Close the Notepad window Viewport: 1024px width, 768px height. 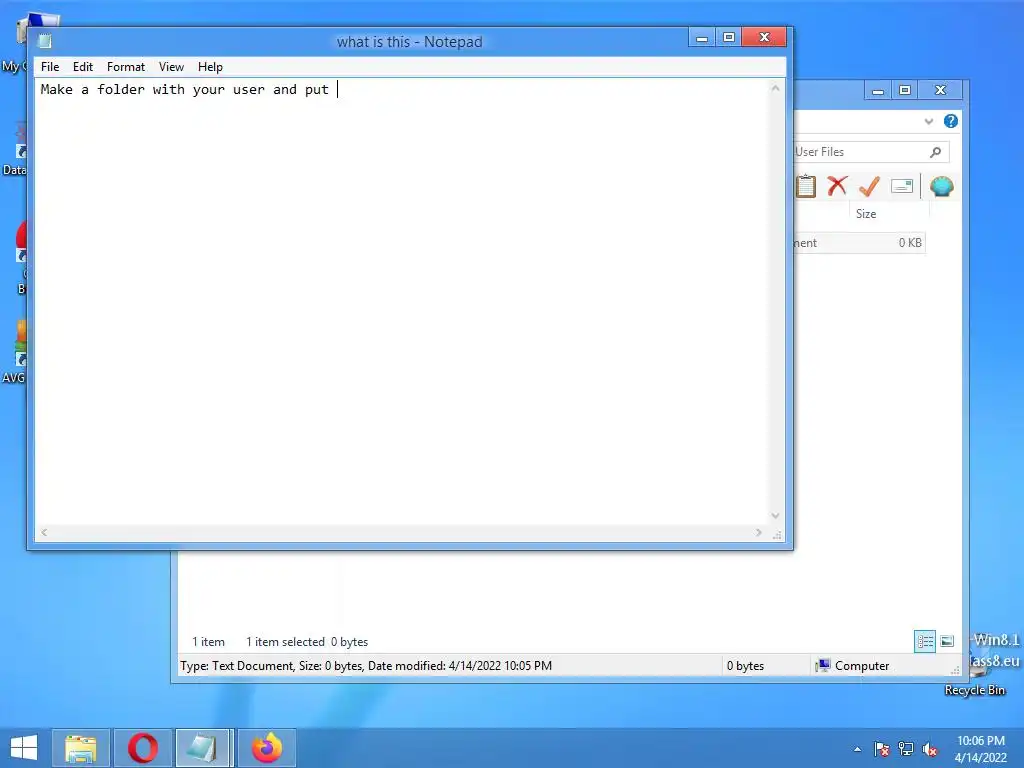point(765,37)
